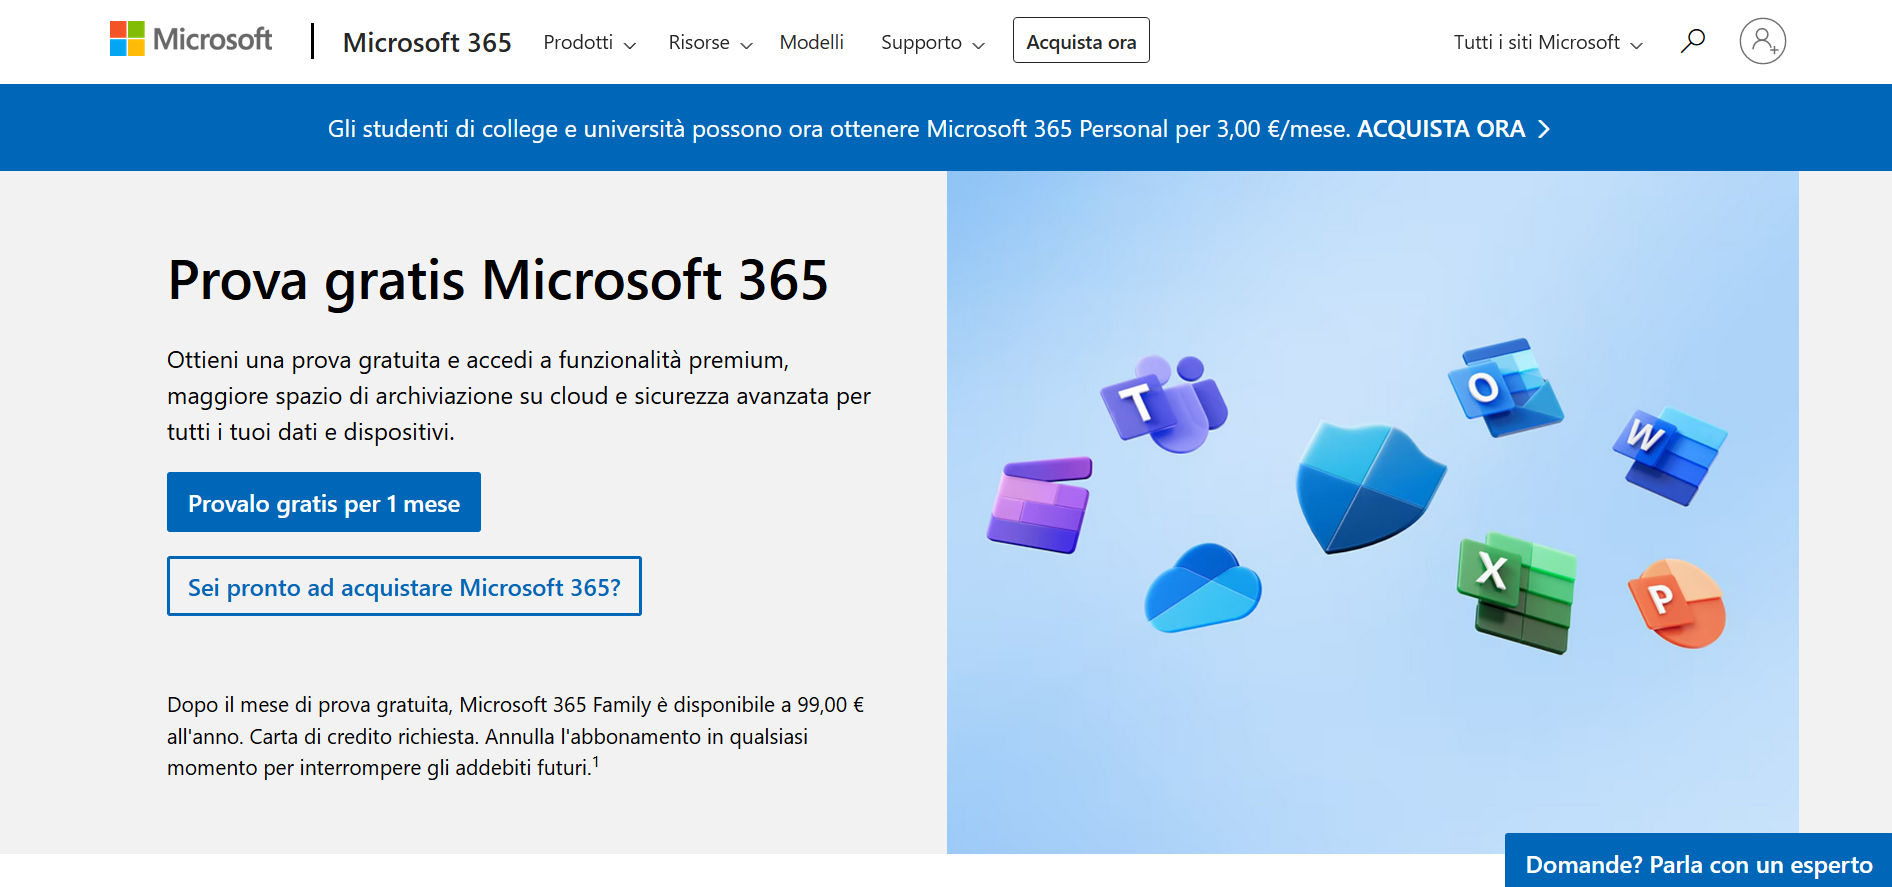The width and height of the screenshot is (1892, 887).
Task: Click the Word app icon in hero image
Action: 1670,455
